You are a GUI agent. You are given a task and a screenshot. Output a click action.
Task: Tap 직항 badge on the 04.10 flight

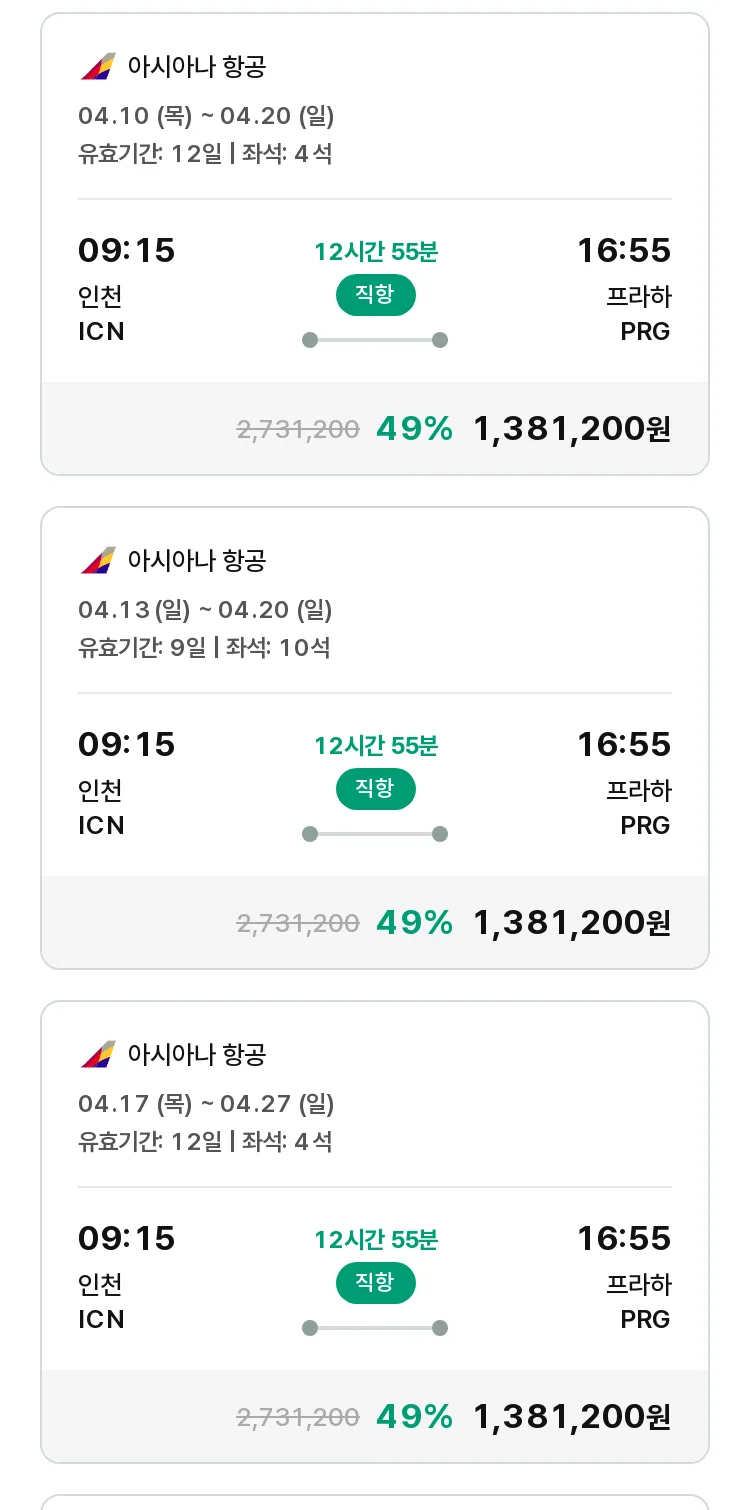point(375,295)
